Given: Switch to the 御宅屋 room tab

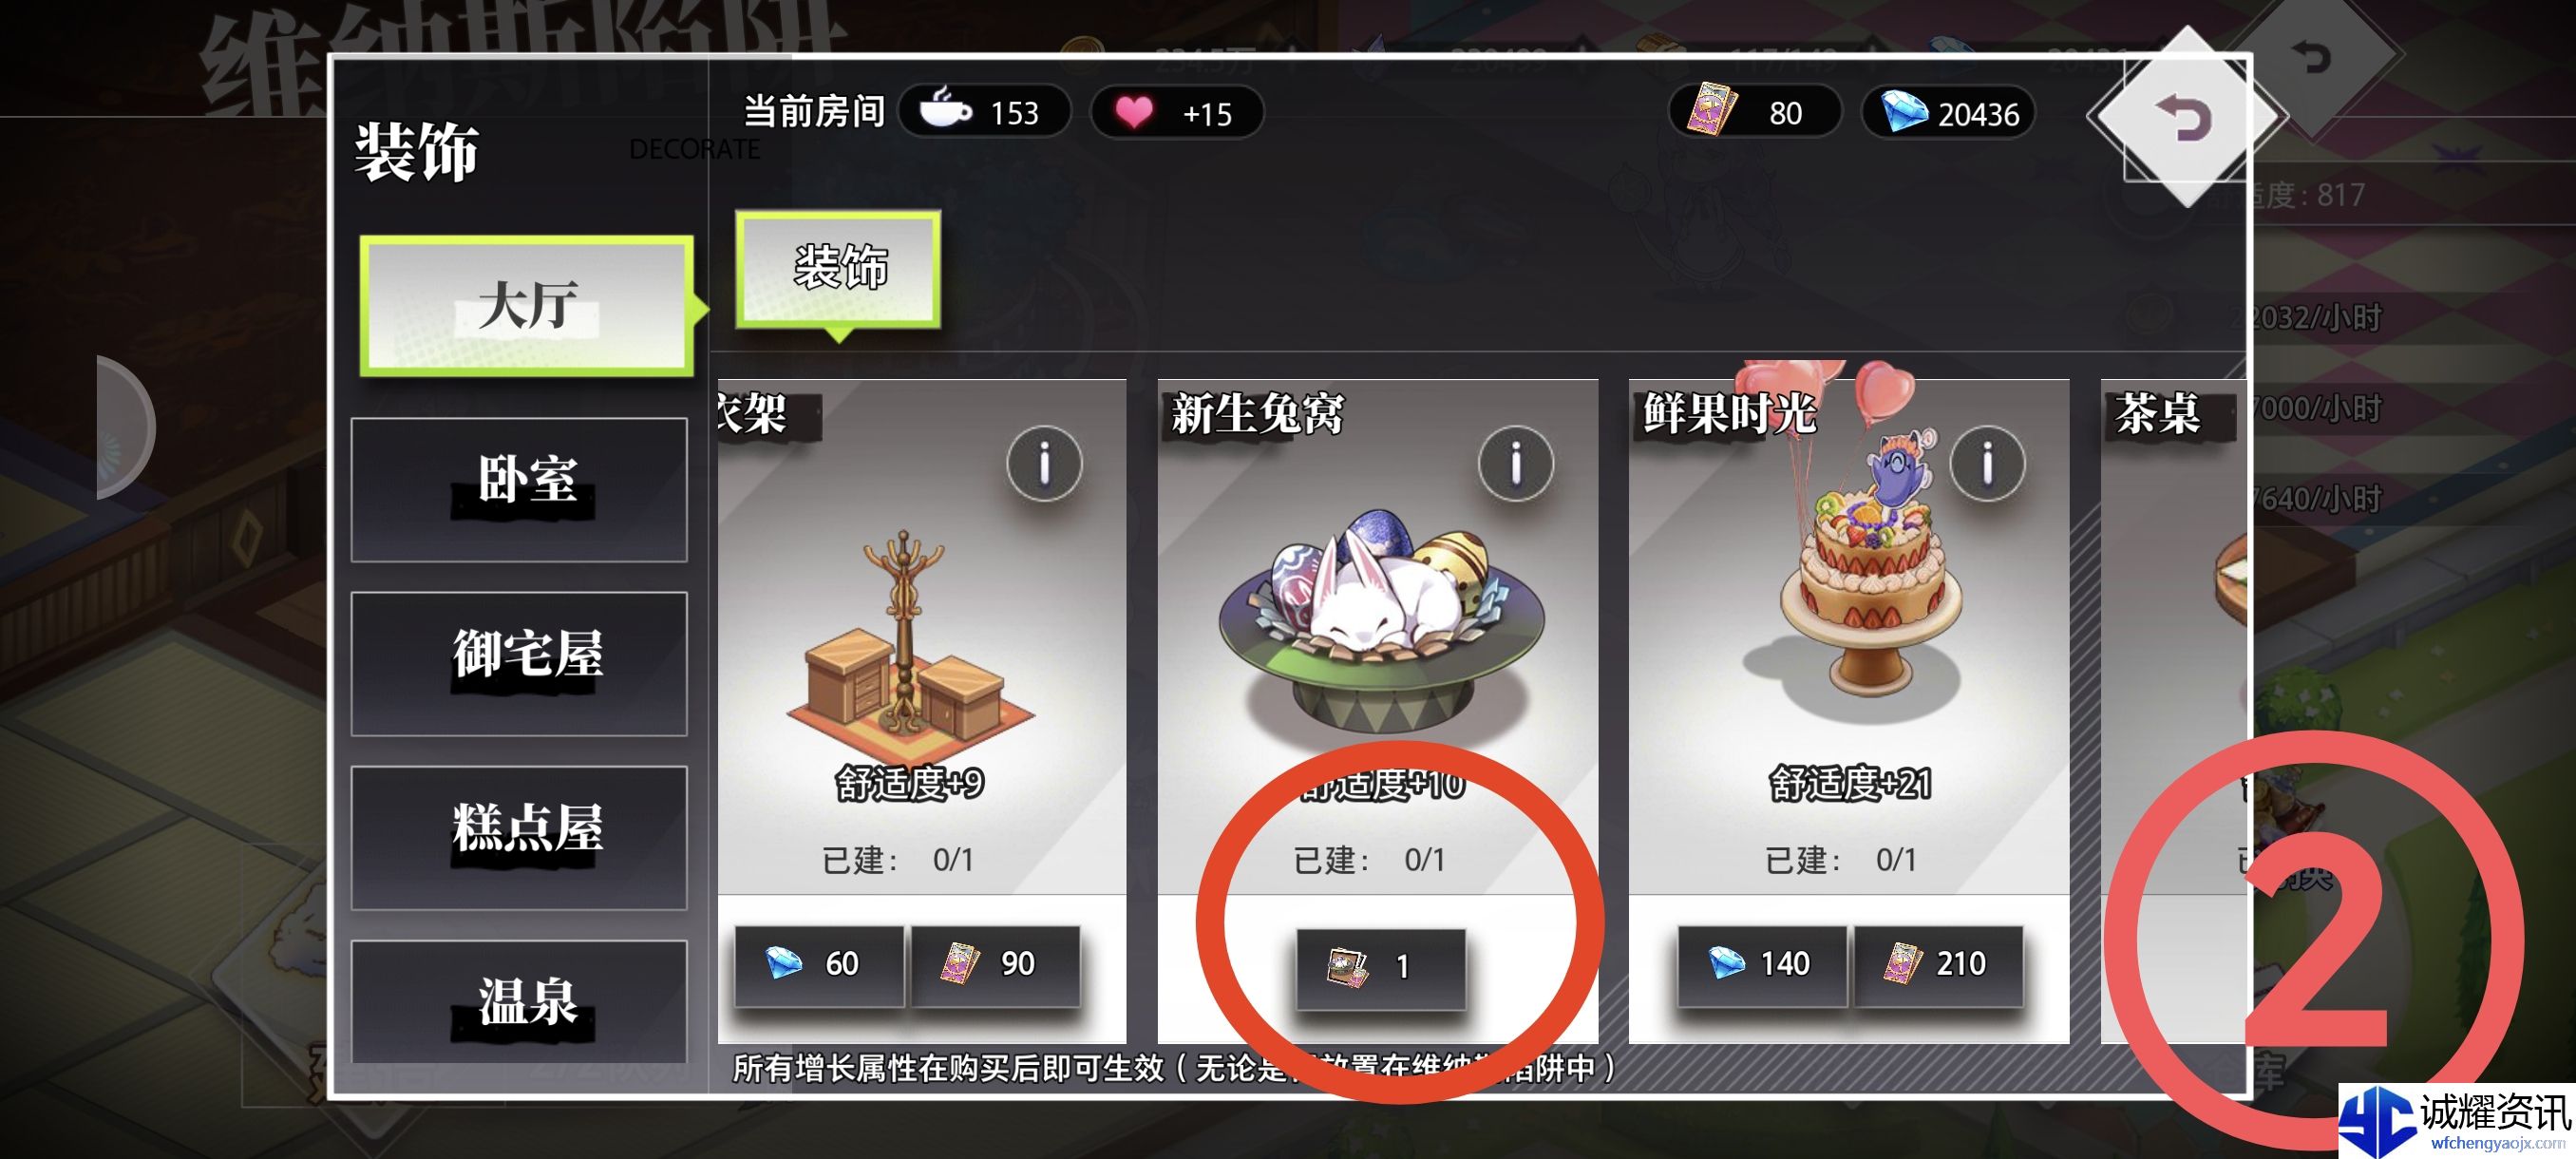Looking at the screenshot, I should 519,663.
